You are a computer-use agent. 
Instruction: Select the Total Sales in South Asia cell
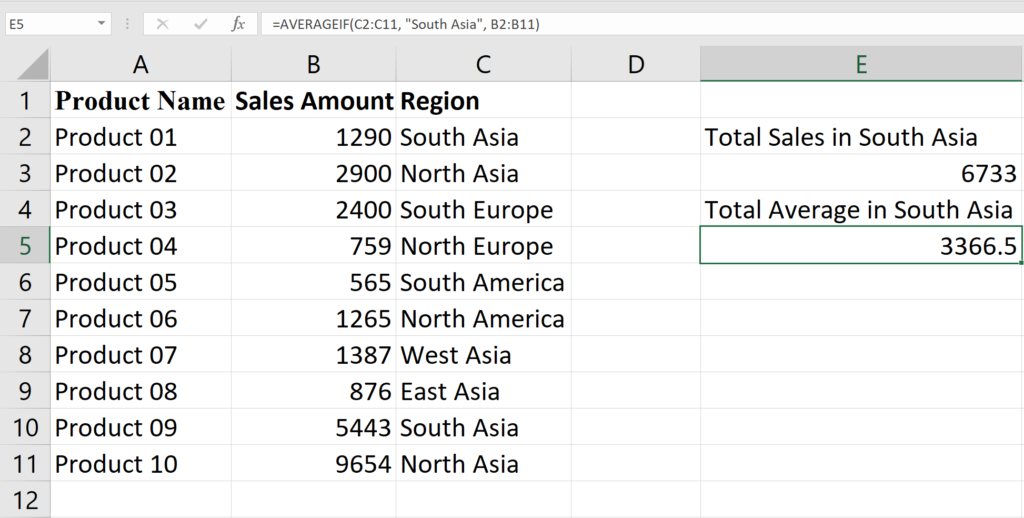(861, 137)
